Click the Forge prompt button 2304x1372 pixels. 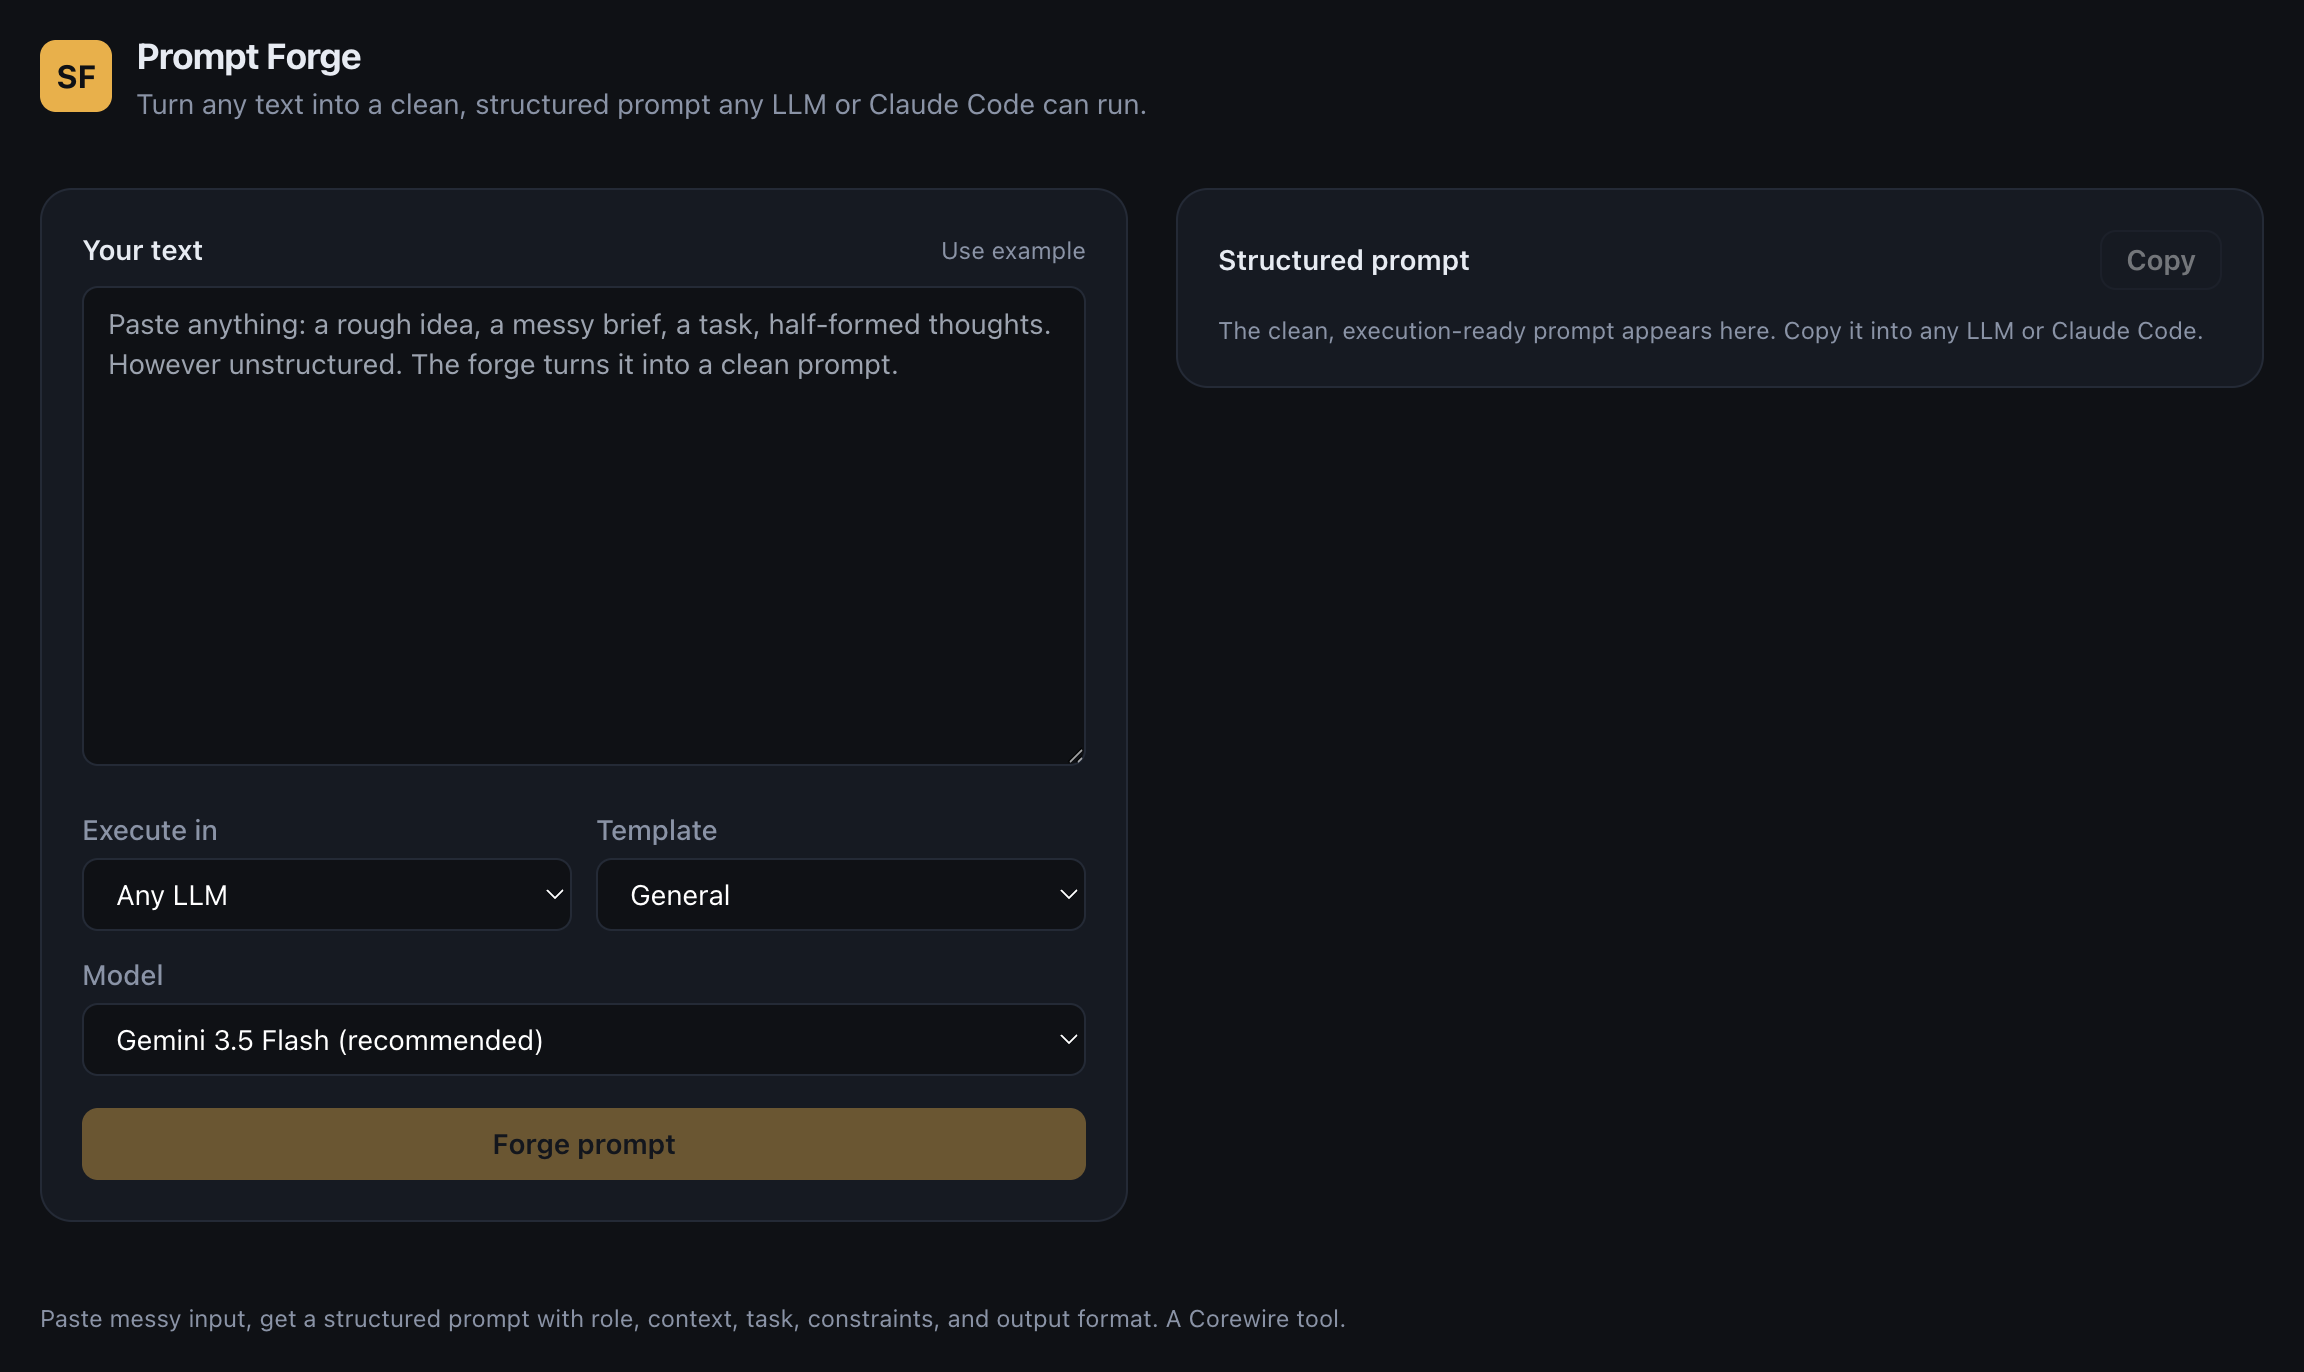[x=584, y=1144]
